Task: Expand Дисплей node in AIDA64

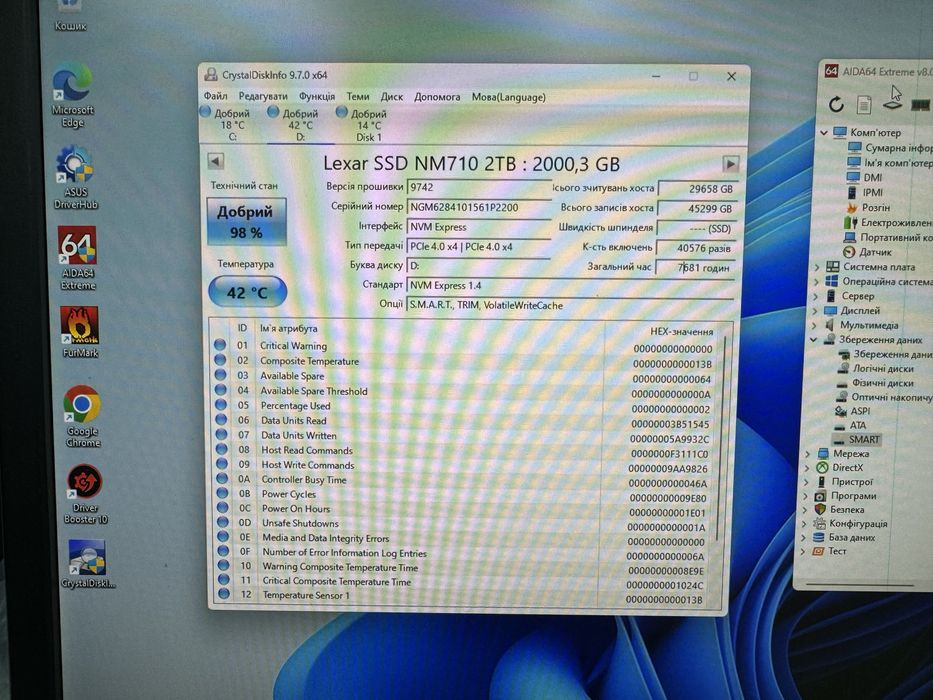Action: tap(815, 311)
